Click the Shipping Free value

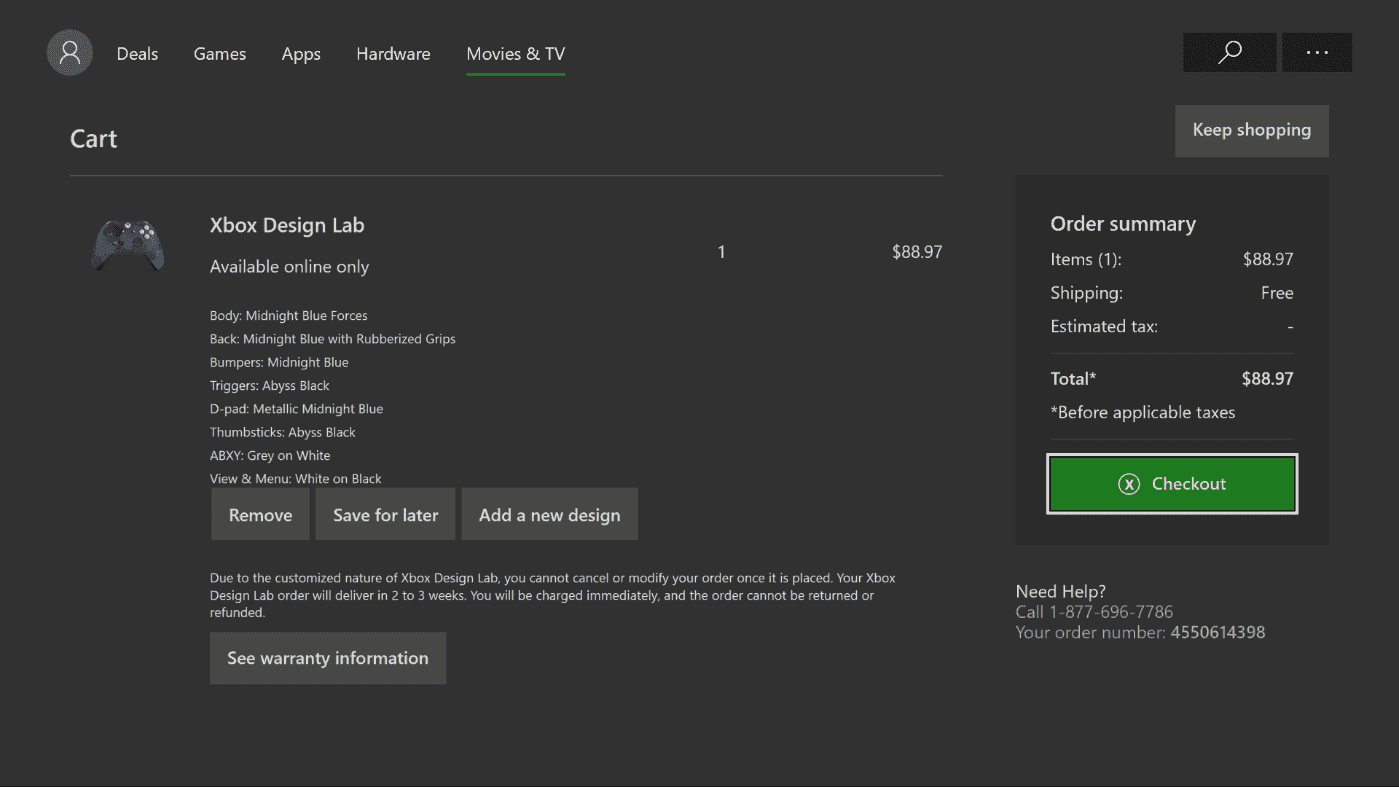coord(1277,293)
